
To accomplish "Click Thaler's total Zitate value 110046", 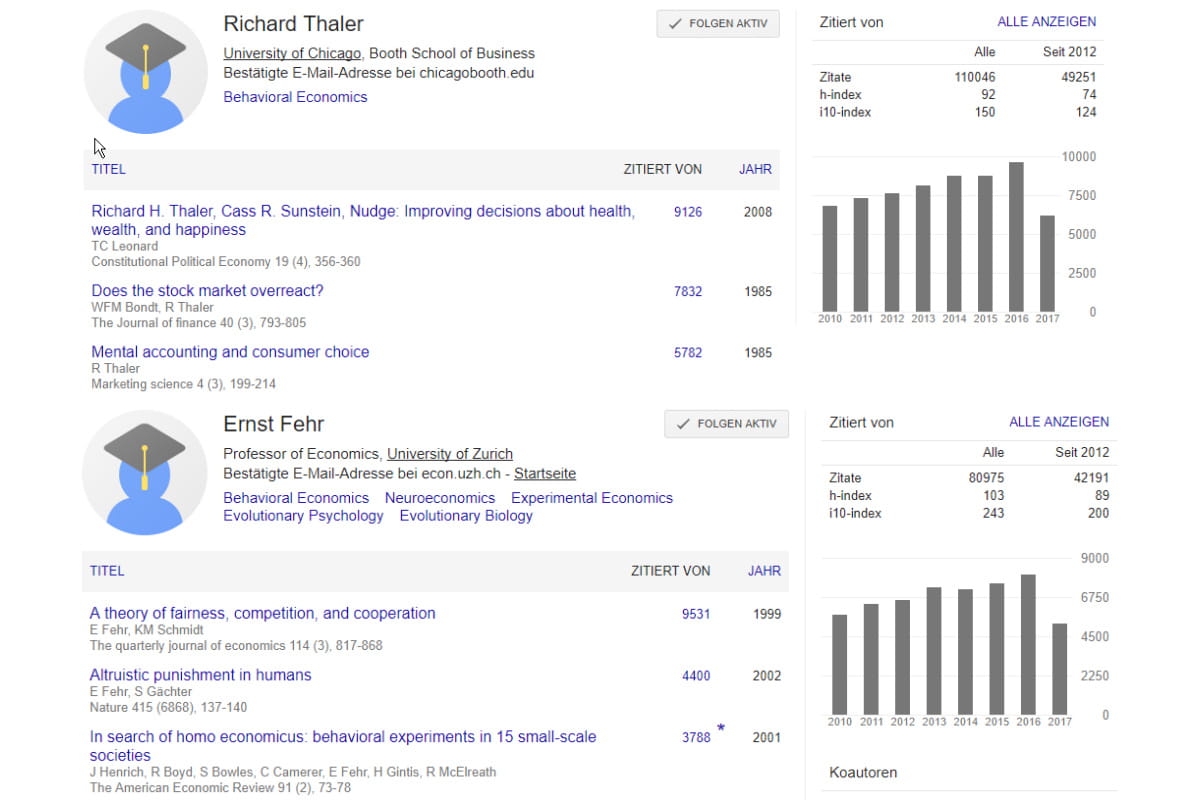I will point(975,77).
